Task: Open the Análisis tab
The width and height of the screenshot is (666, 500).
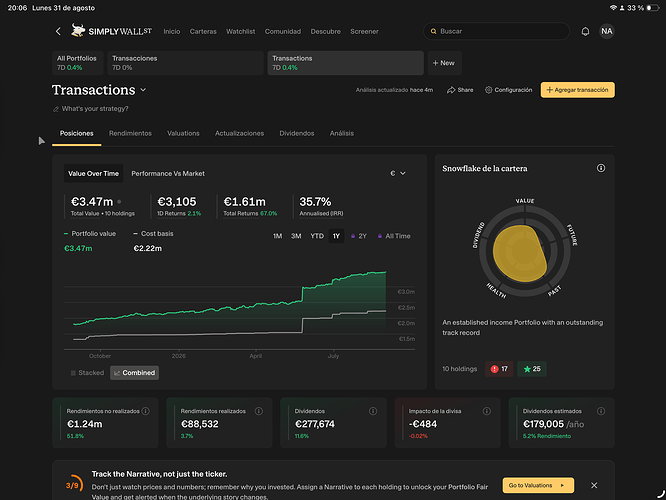Action: [341, 133]
